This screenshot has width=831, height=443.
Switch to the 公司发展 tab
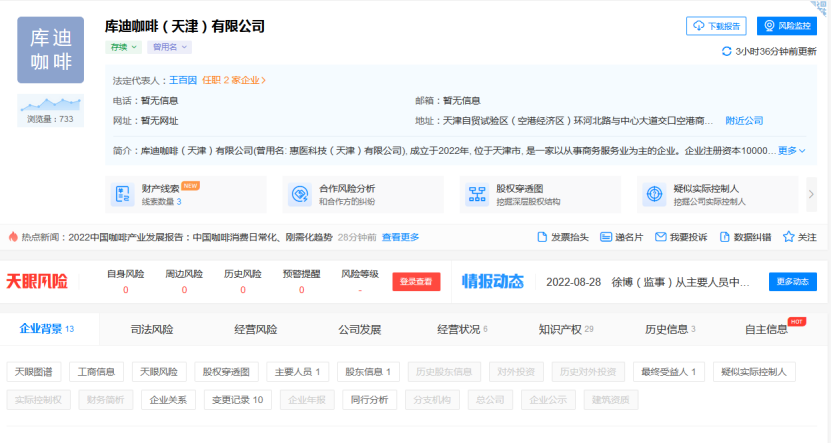[359, 330]
